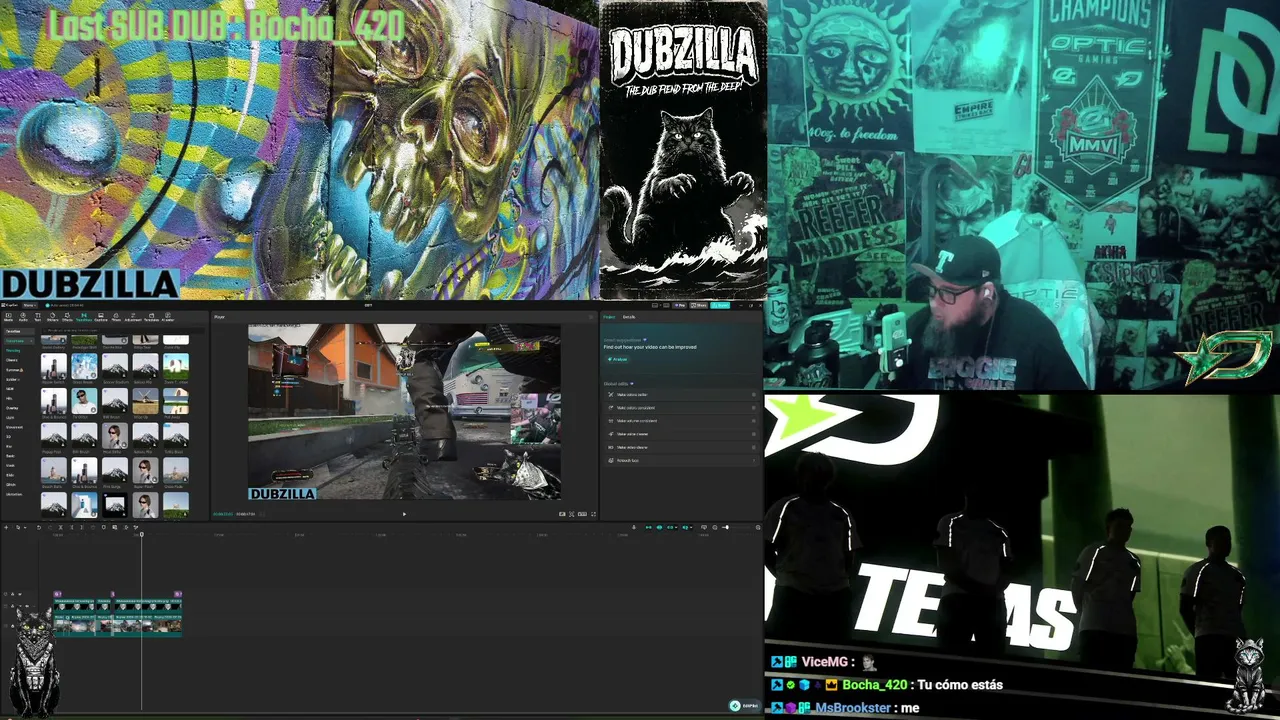Toggle the Make colors better switch
The image size is (1280, 720).
tap(753, 395)
